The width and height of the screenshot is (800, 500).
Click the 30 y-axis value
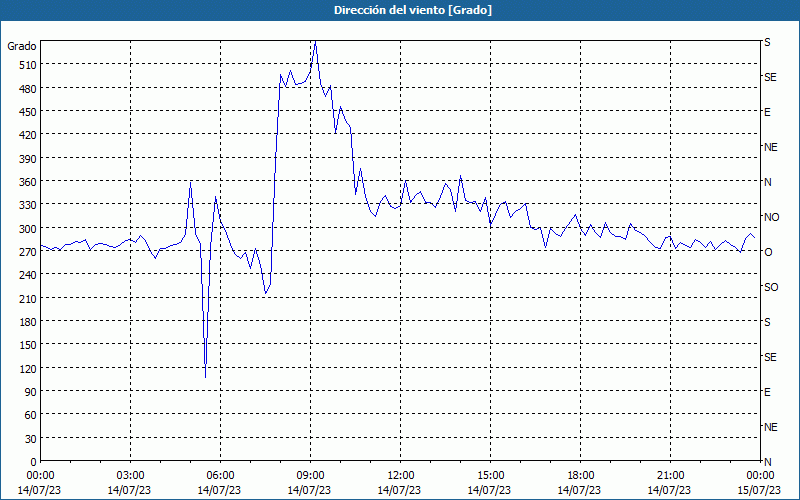[x=30, y=438]
